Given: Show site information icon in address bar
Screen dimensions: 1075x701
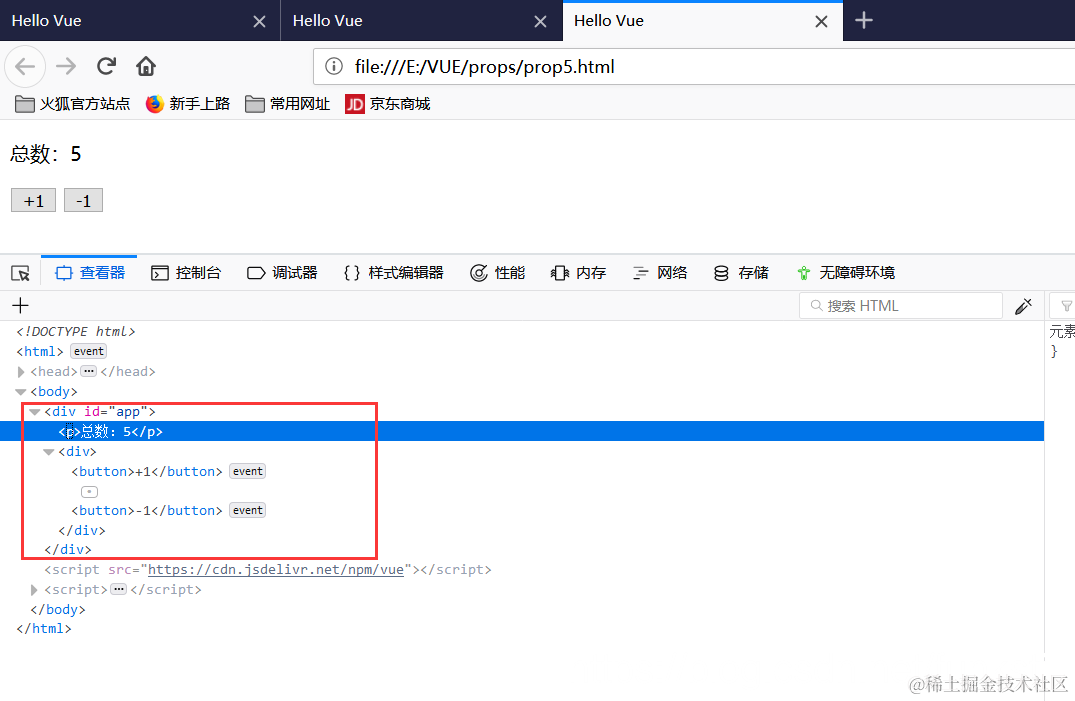Looking at the screenshot, I should [334, 67].
